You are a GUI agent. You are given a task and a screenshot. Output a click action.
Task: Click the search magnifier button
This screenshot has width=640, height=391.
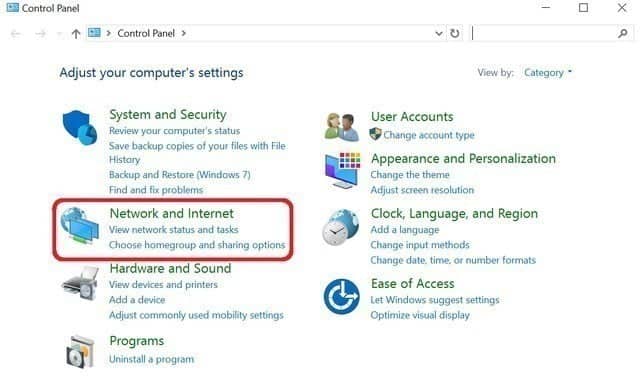pos(623,33)
